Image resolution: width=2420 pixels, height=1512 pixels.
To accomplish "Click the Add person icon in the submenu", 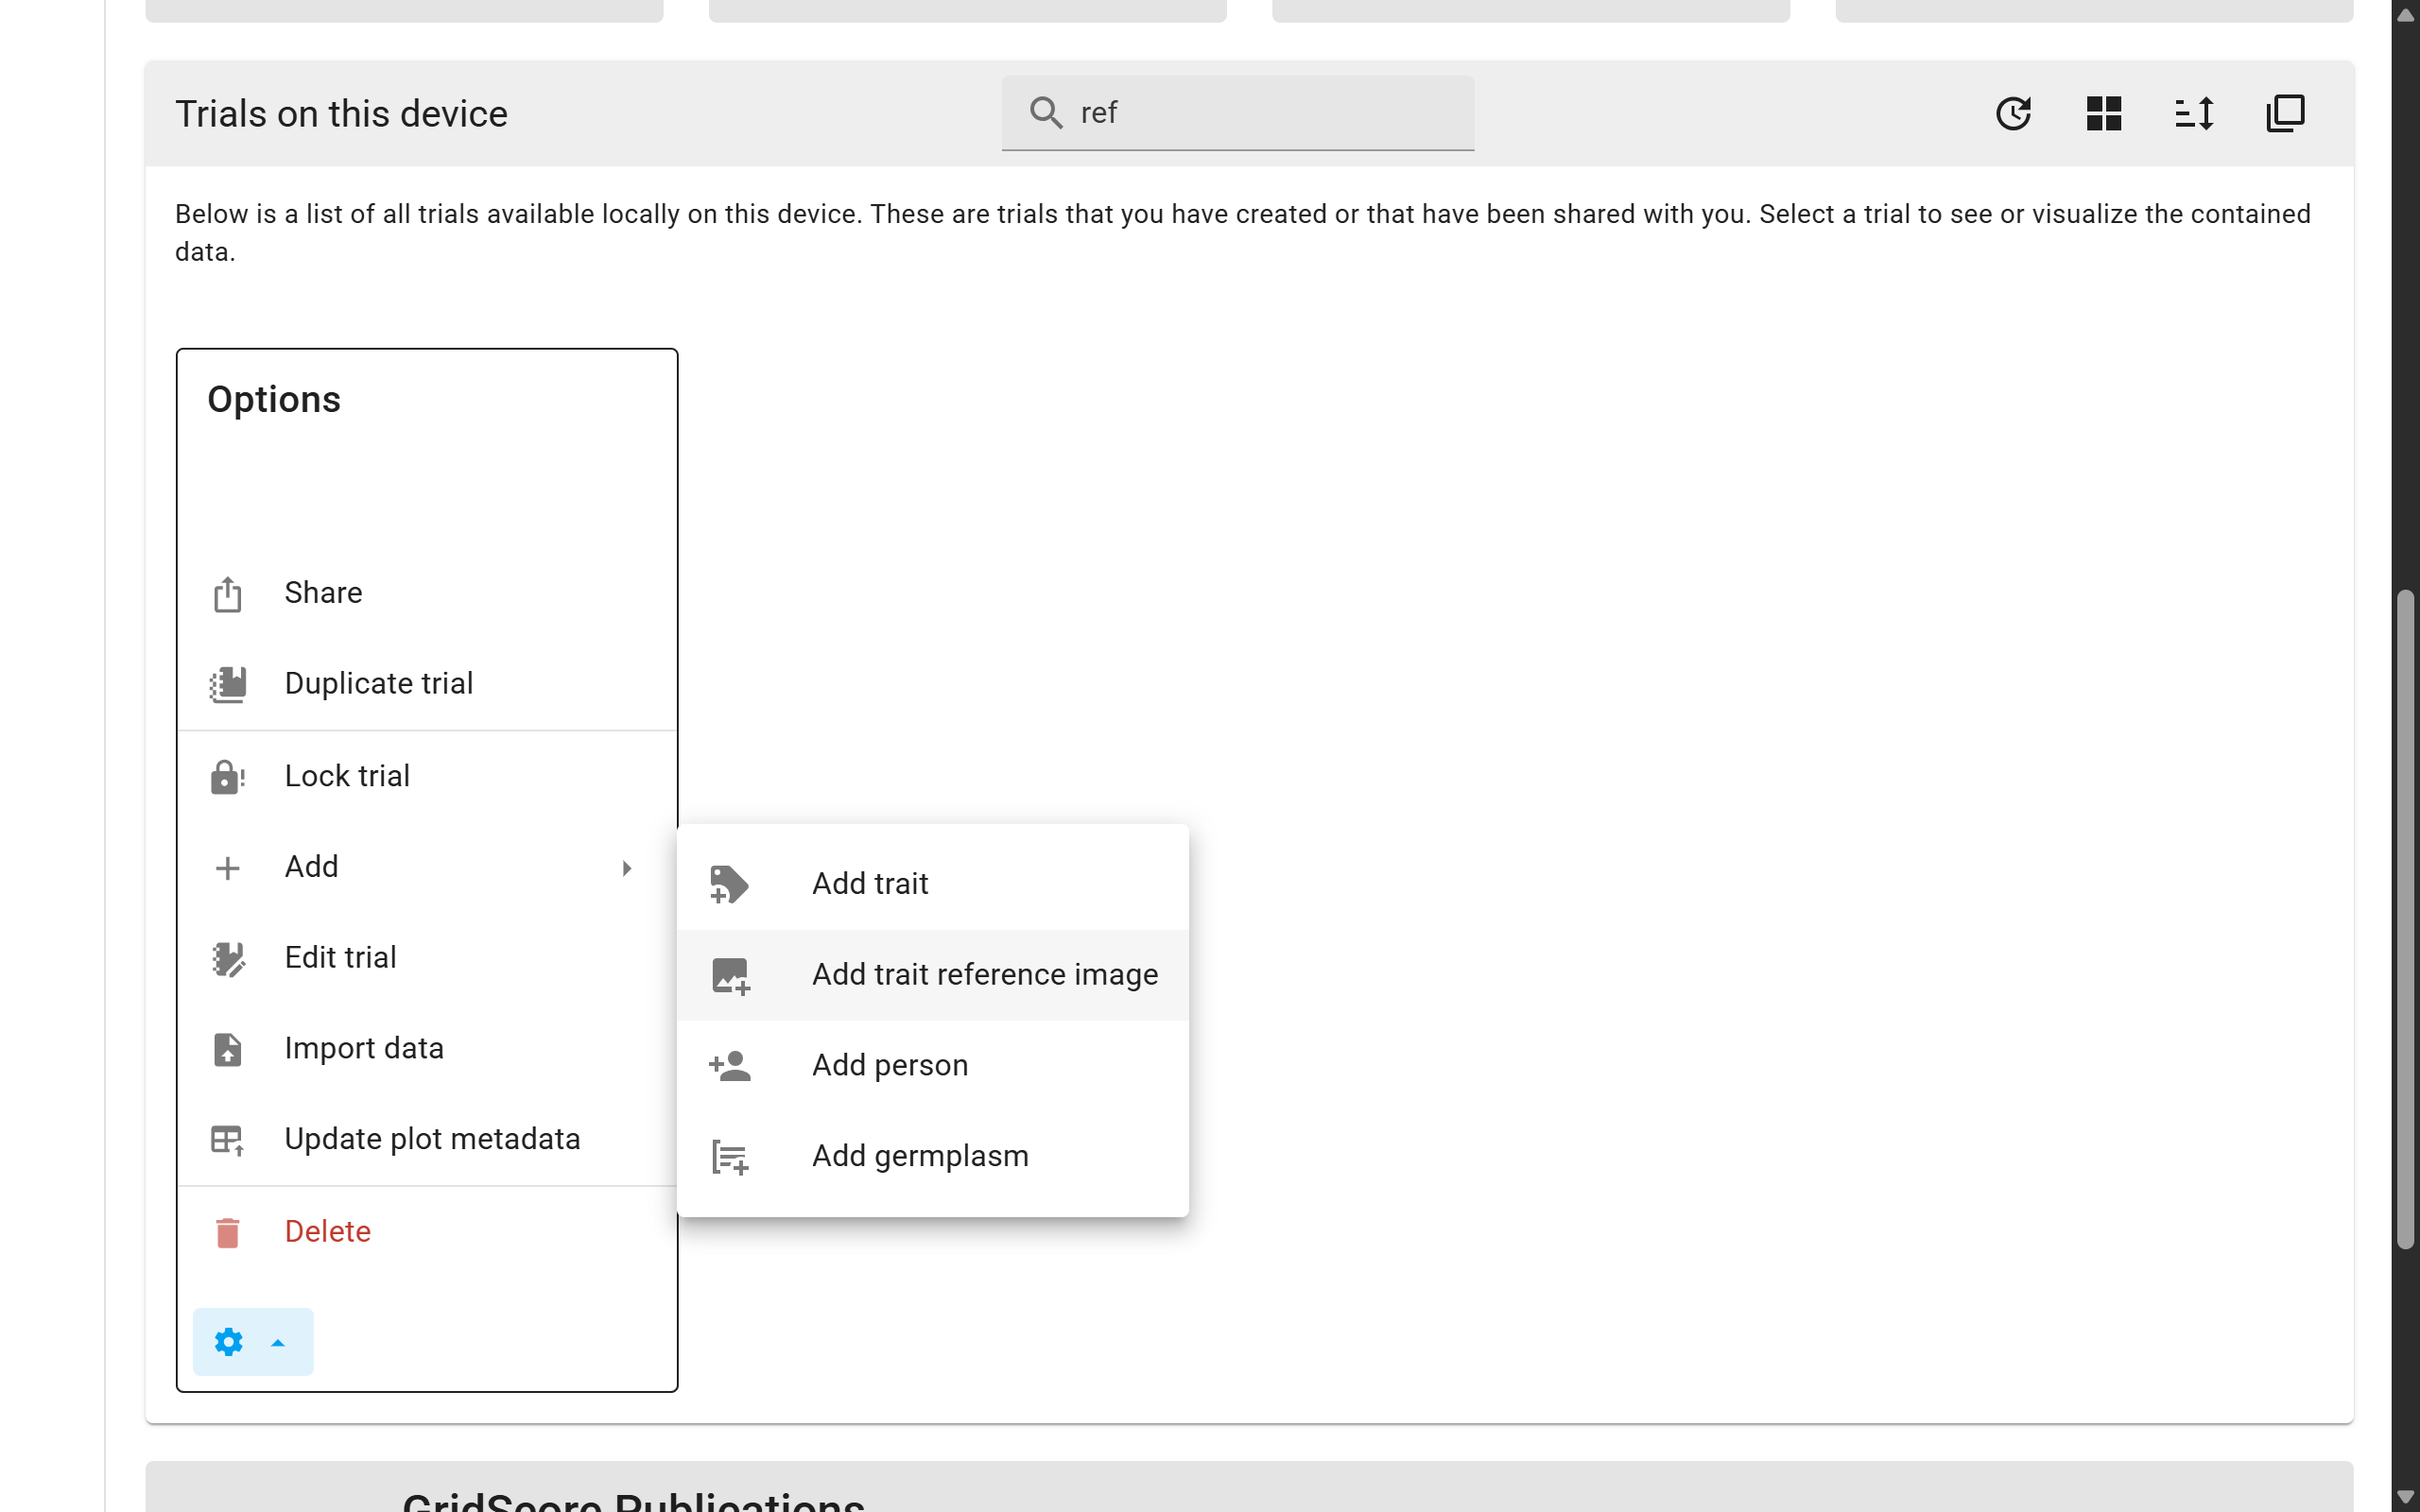I will (x=730, y=1065).
